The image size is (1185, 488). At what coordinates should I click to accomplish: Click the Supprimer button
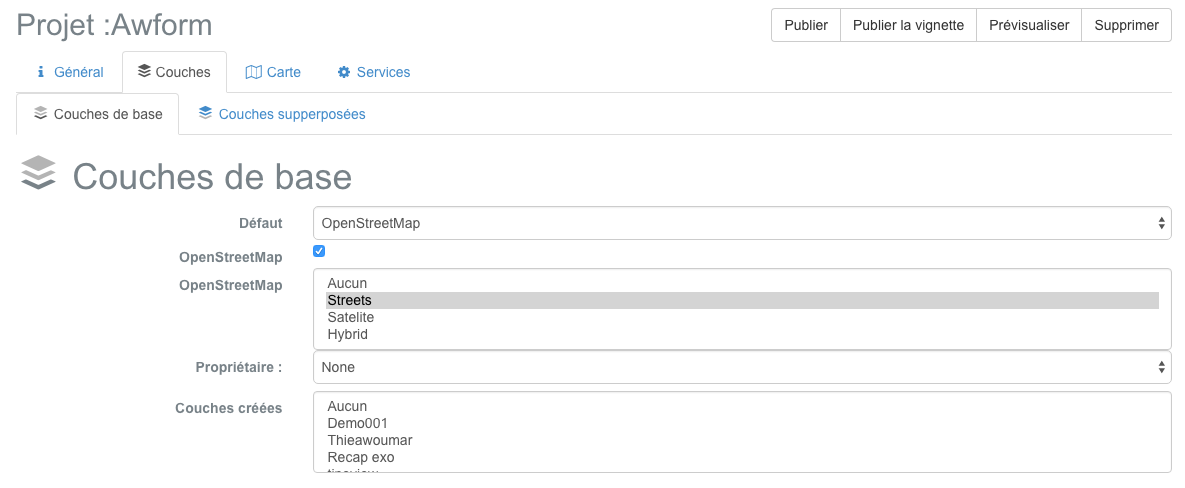tap(1127, 25)
